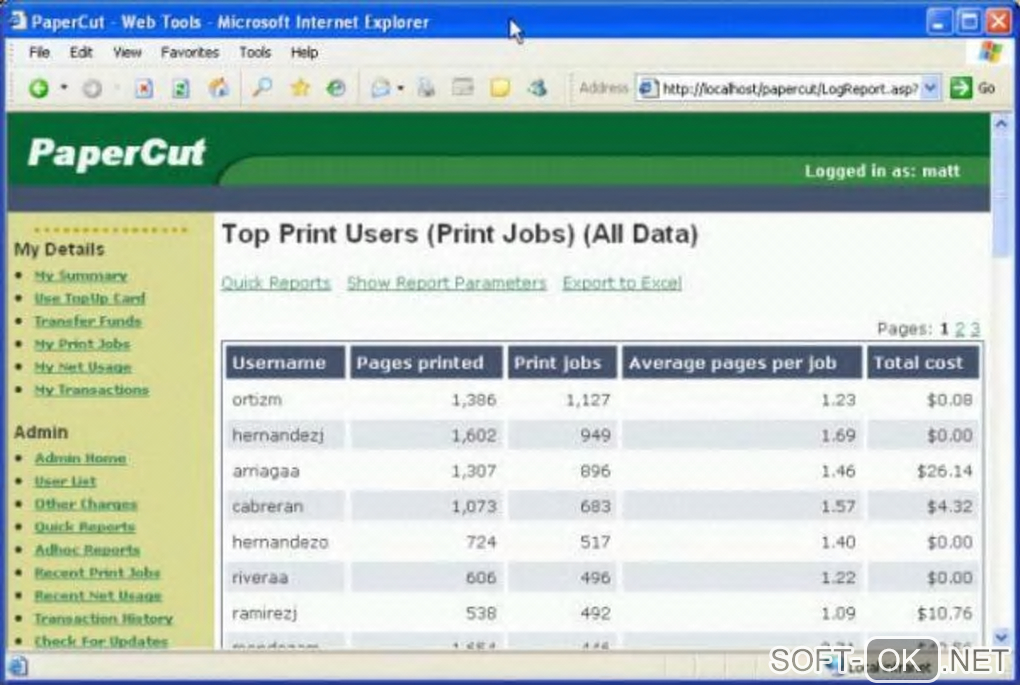The height and width of the screenshot is (685, 1020).
Task: Click the Average pages per job header
Action: 742,362
